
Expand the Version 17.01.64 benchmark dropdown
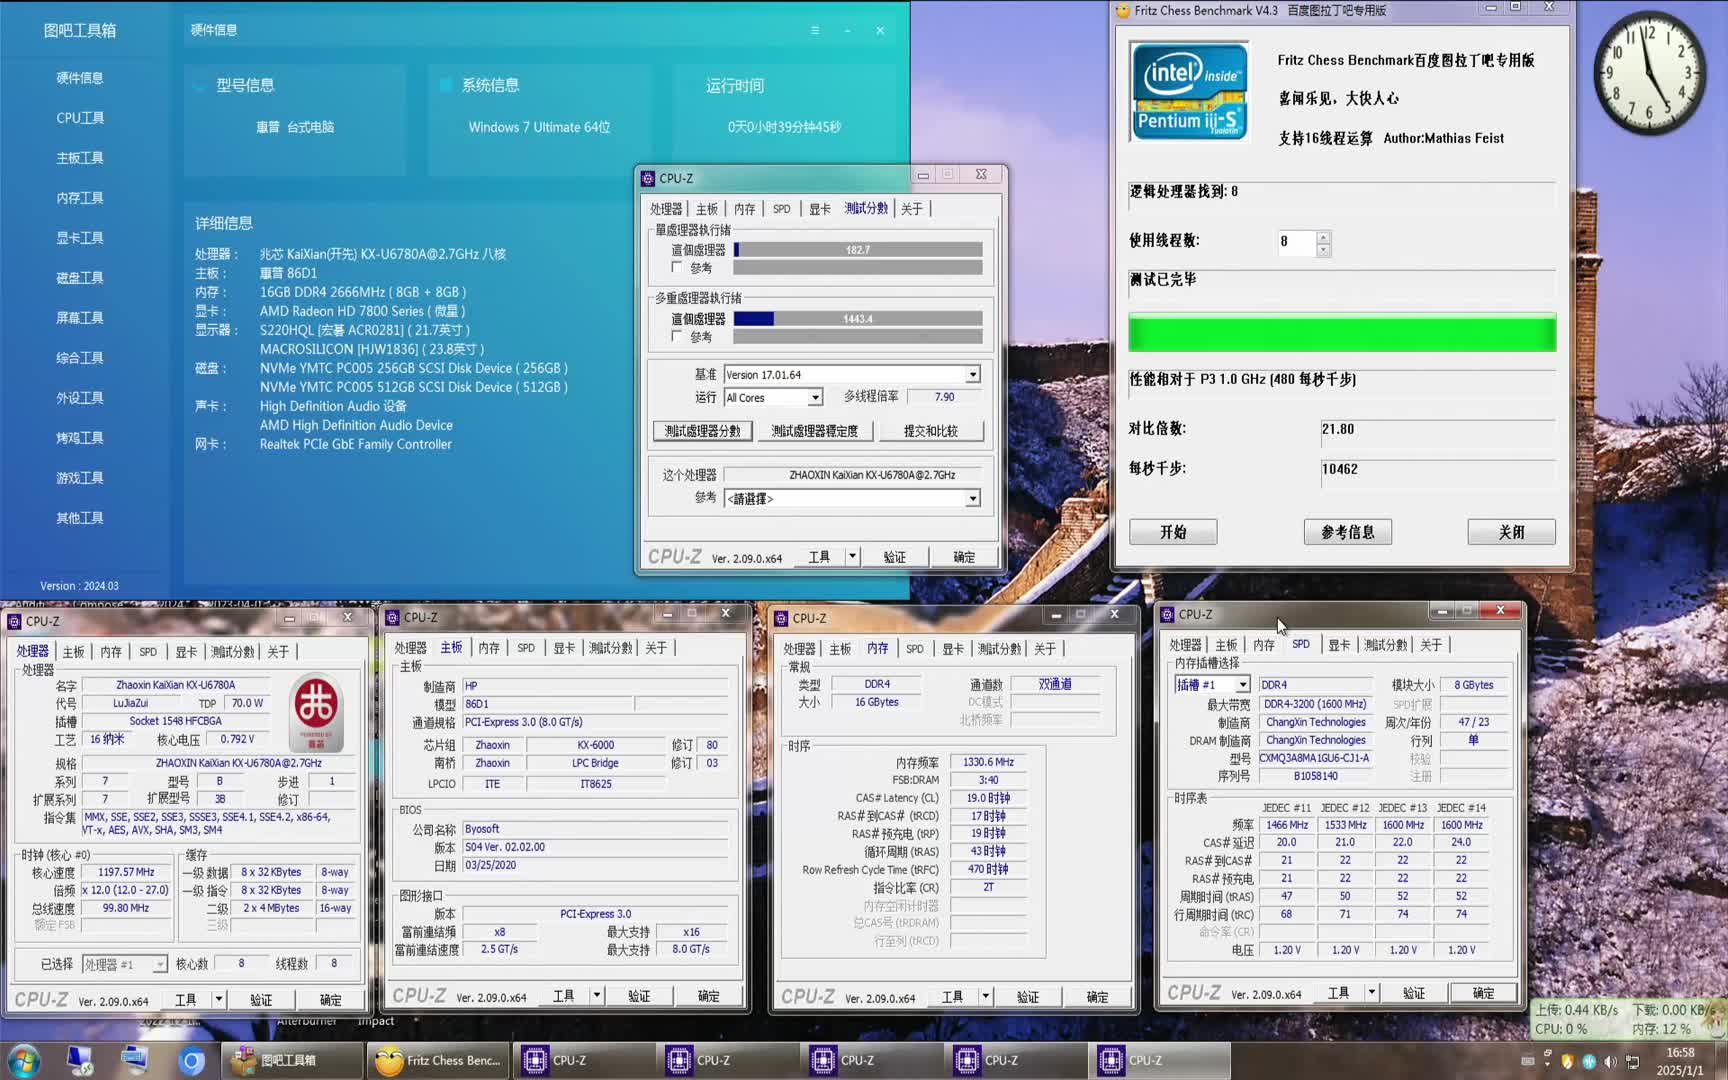tap(972, 375)
